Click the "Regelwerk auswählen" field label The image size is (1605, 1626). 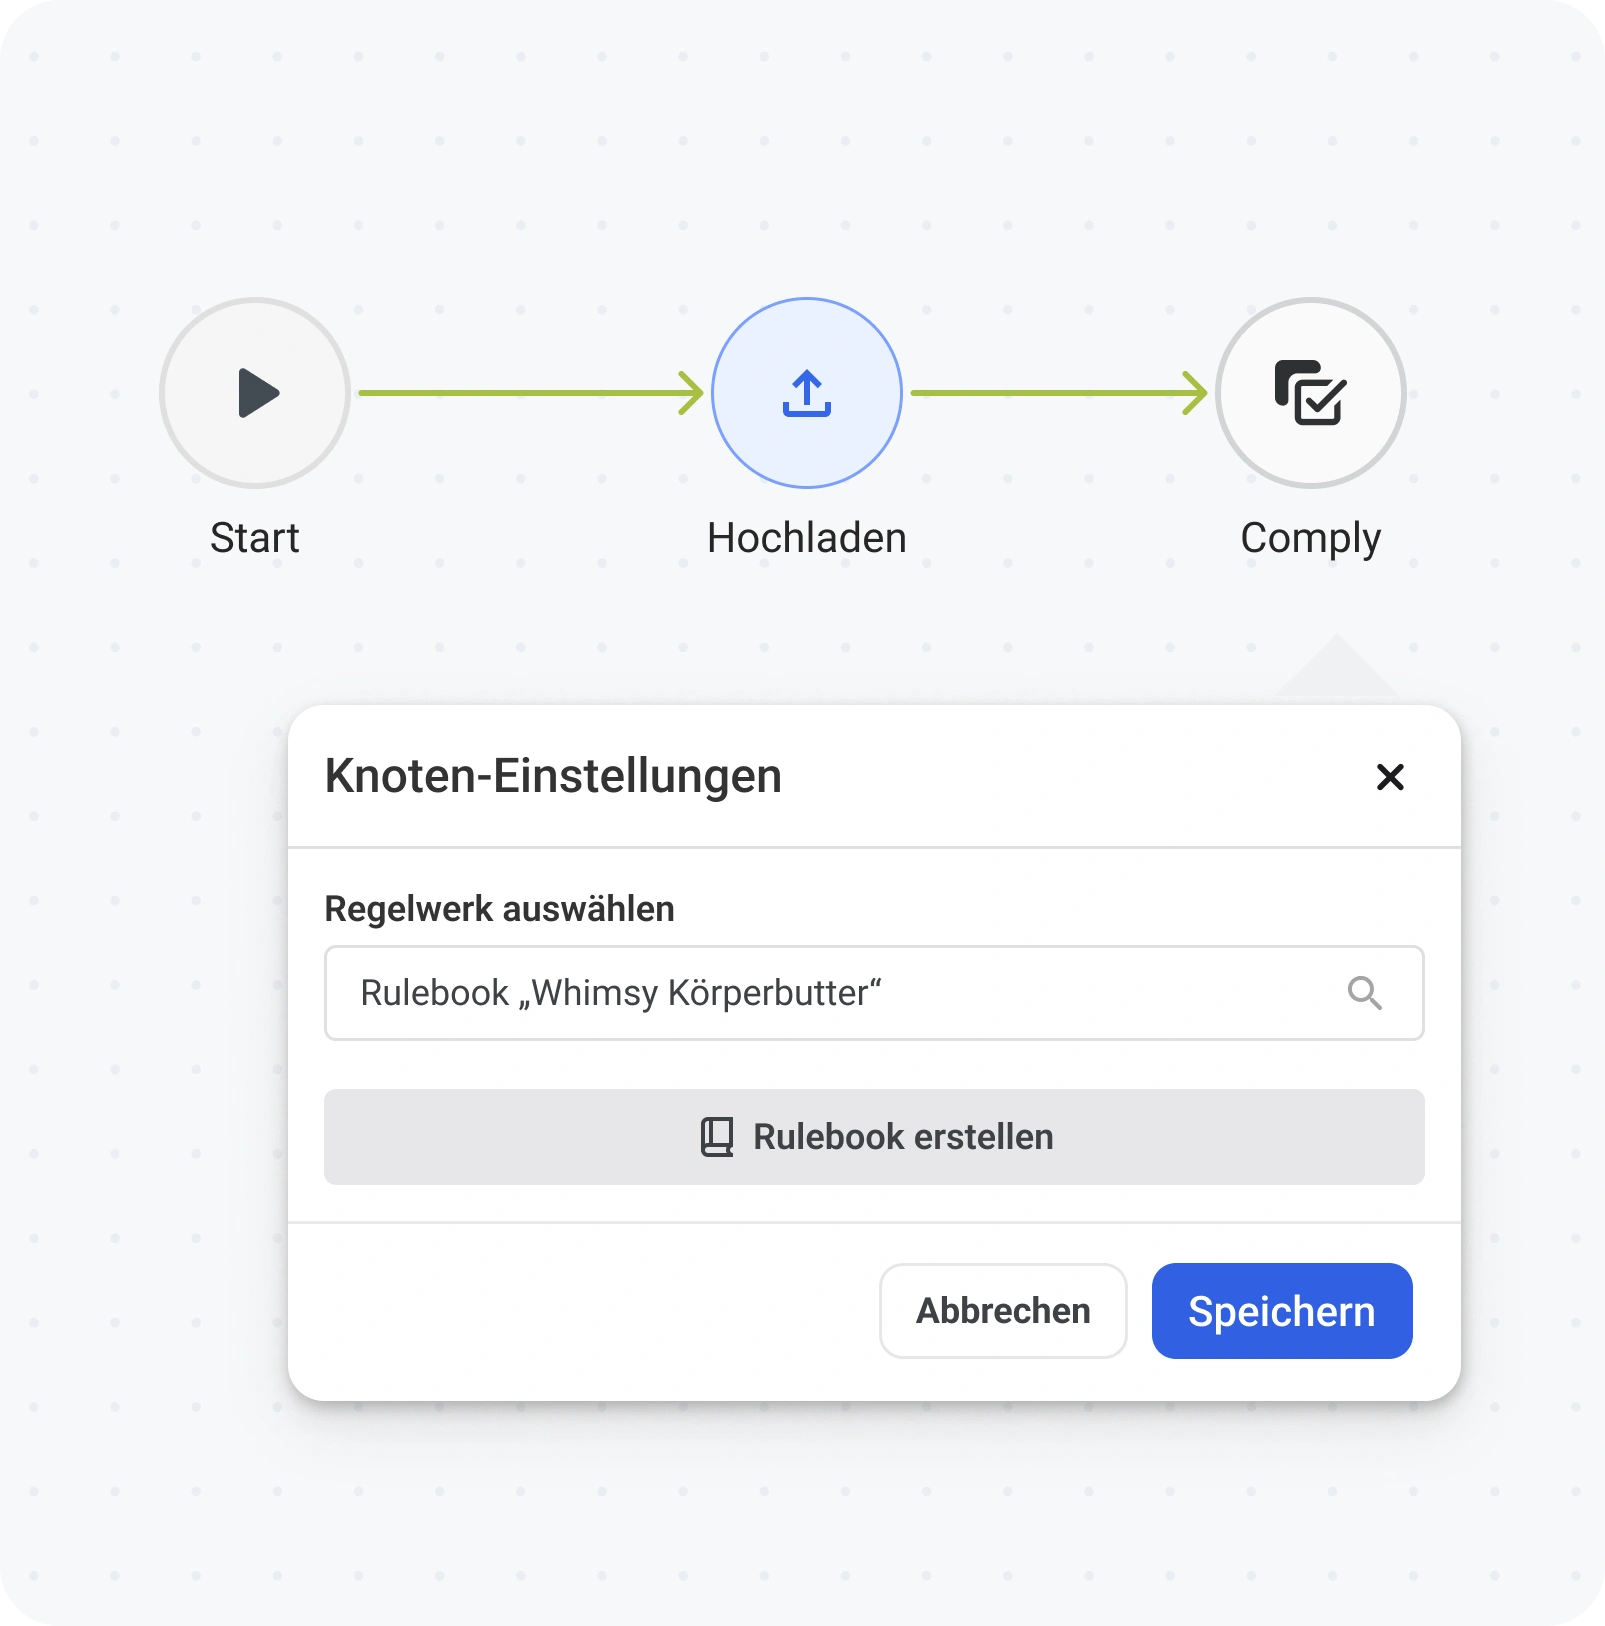499,909
